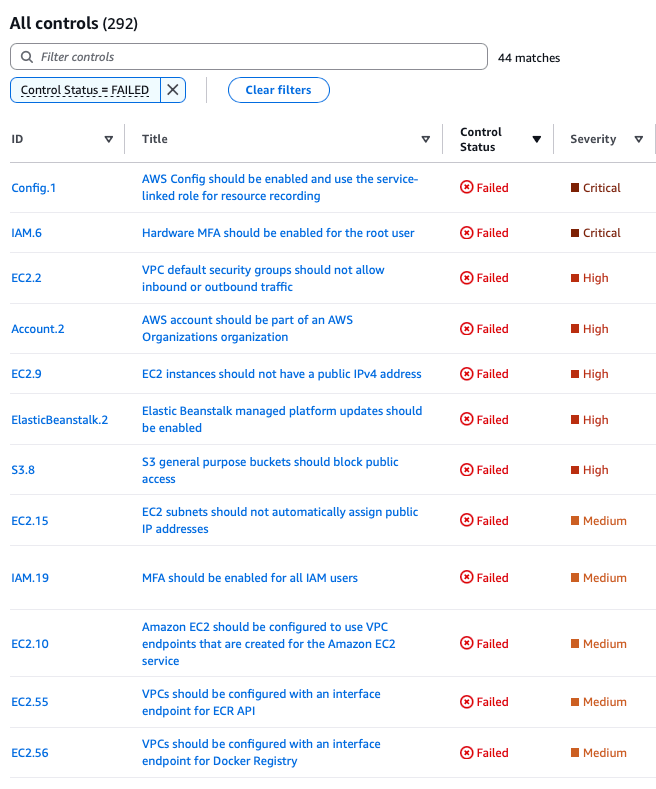Viewport: 656px width, 789px height.
Task: Remove the Control Status = FAILED filter chip
Action: [x=173, y=90]
